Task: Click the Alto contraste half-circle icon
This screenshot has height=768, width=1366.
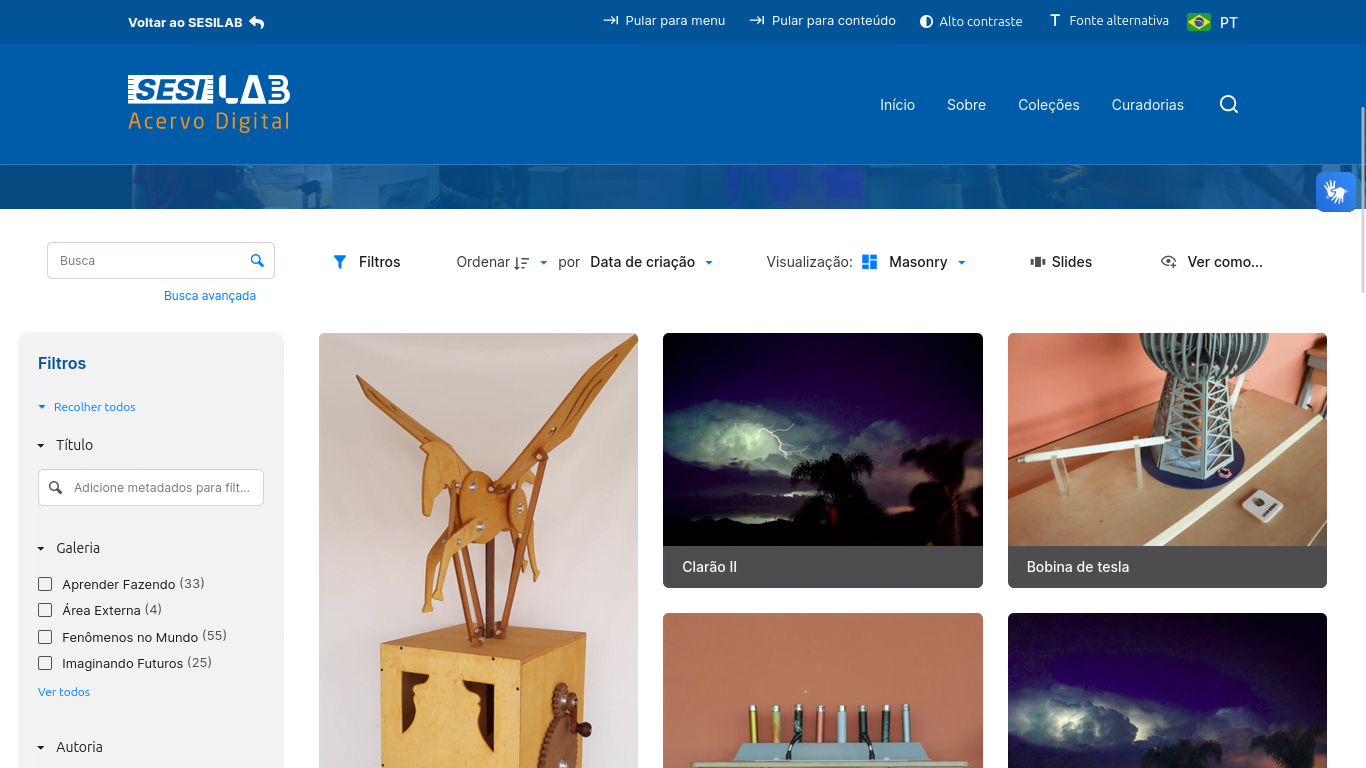Action: 927,21
